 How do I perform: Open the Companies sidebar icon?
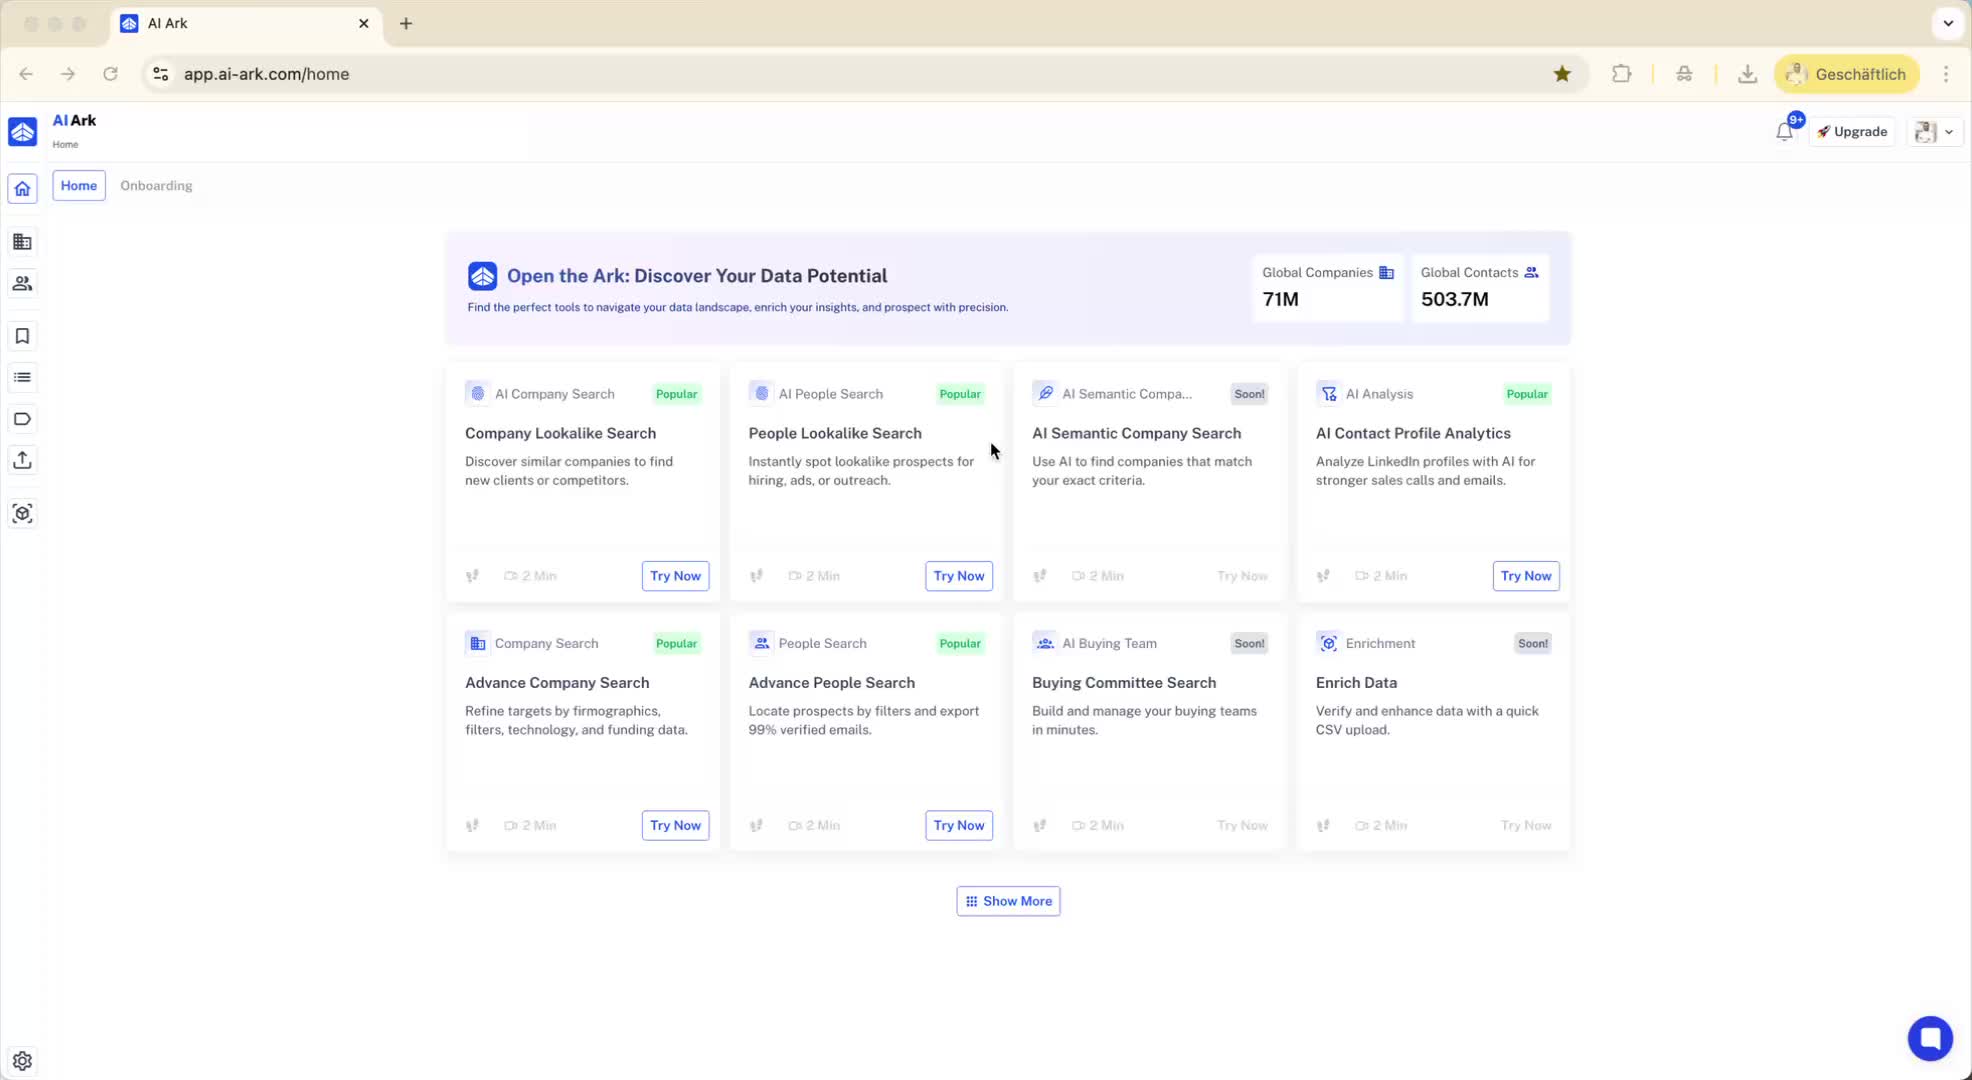coord(22,242)
